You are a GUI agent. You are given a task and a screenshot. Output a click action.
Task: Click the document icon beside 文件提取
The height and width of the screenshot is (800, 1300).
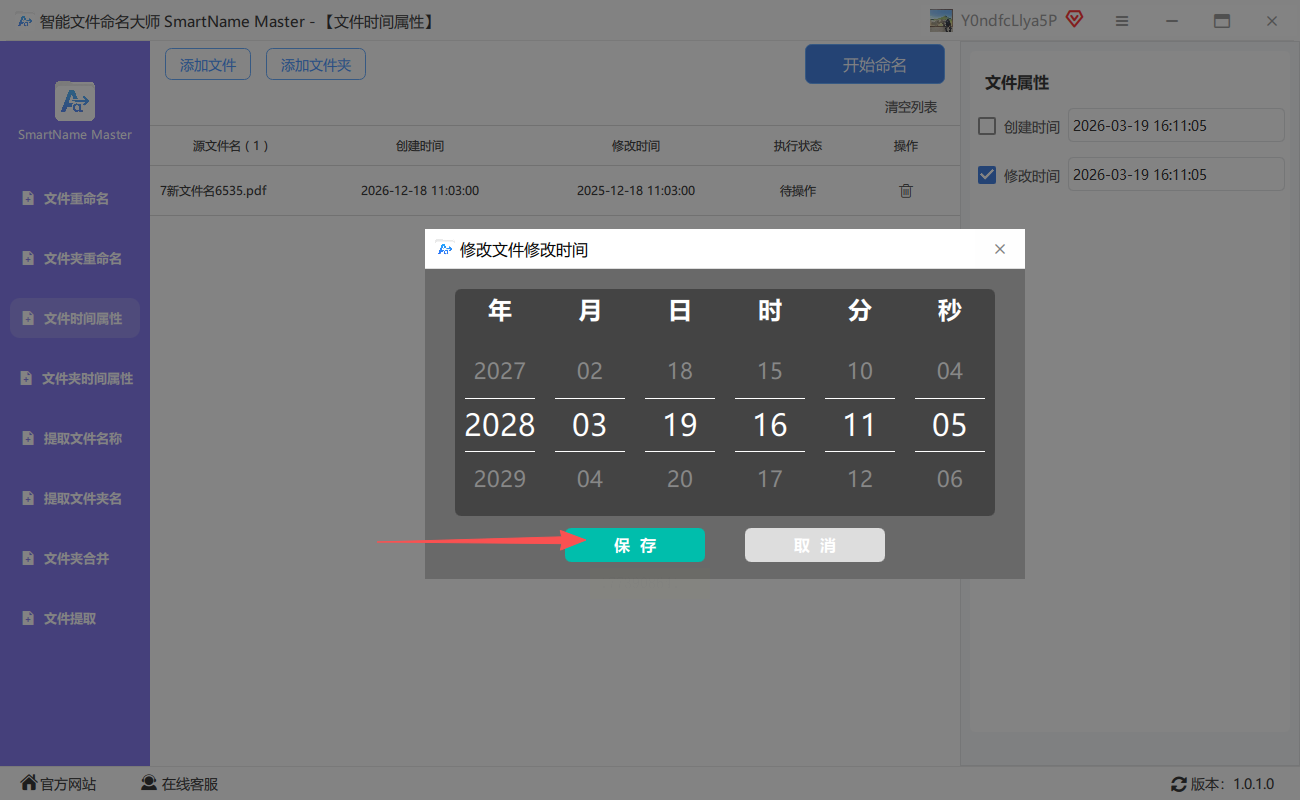(x=28, y=618)
